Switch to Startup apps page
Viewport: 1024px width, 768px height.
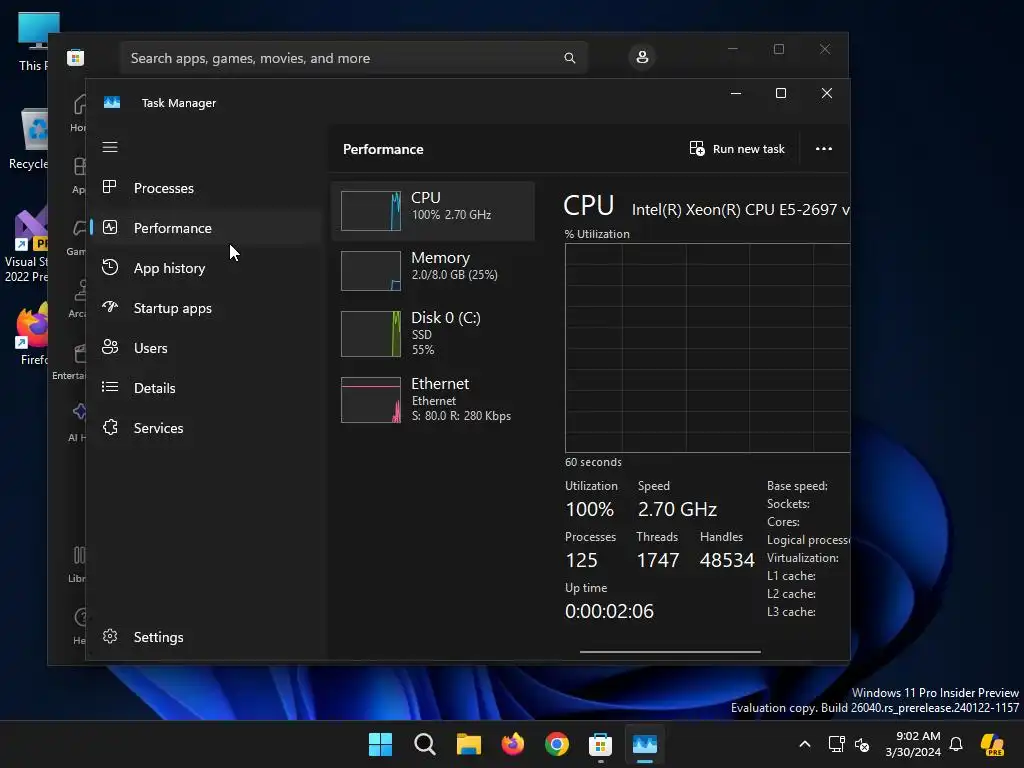coord(206,308)
